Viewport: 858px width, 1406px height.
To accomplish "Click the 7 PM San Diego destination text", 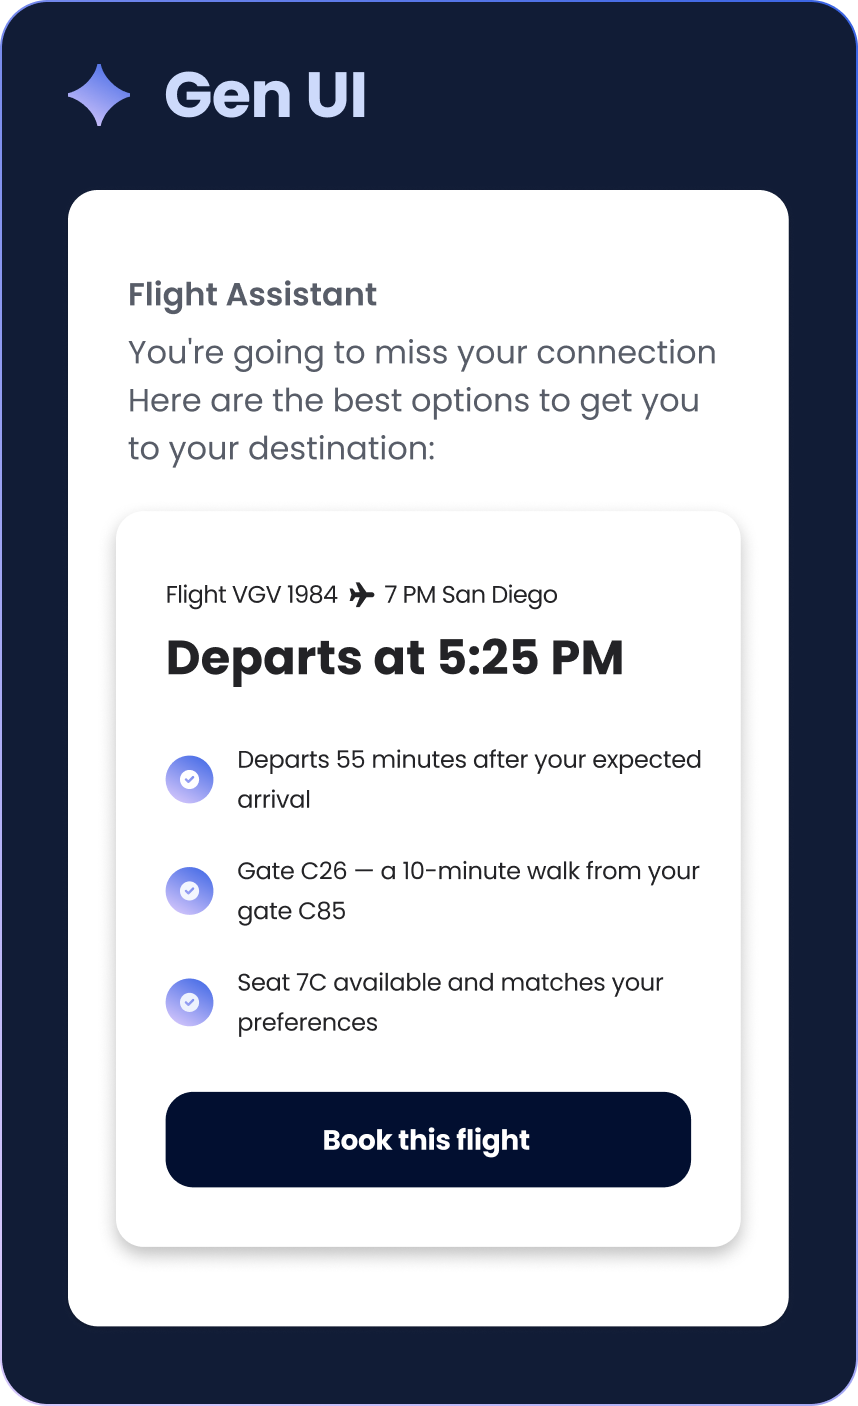I will 470,593.
